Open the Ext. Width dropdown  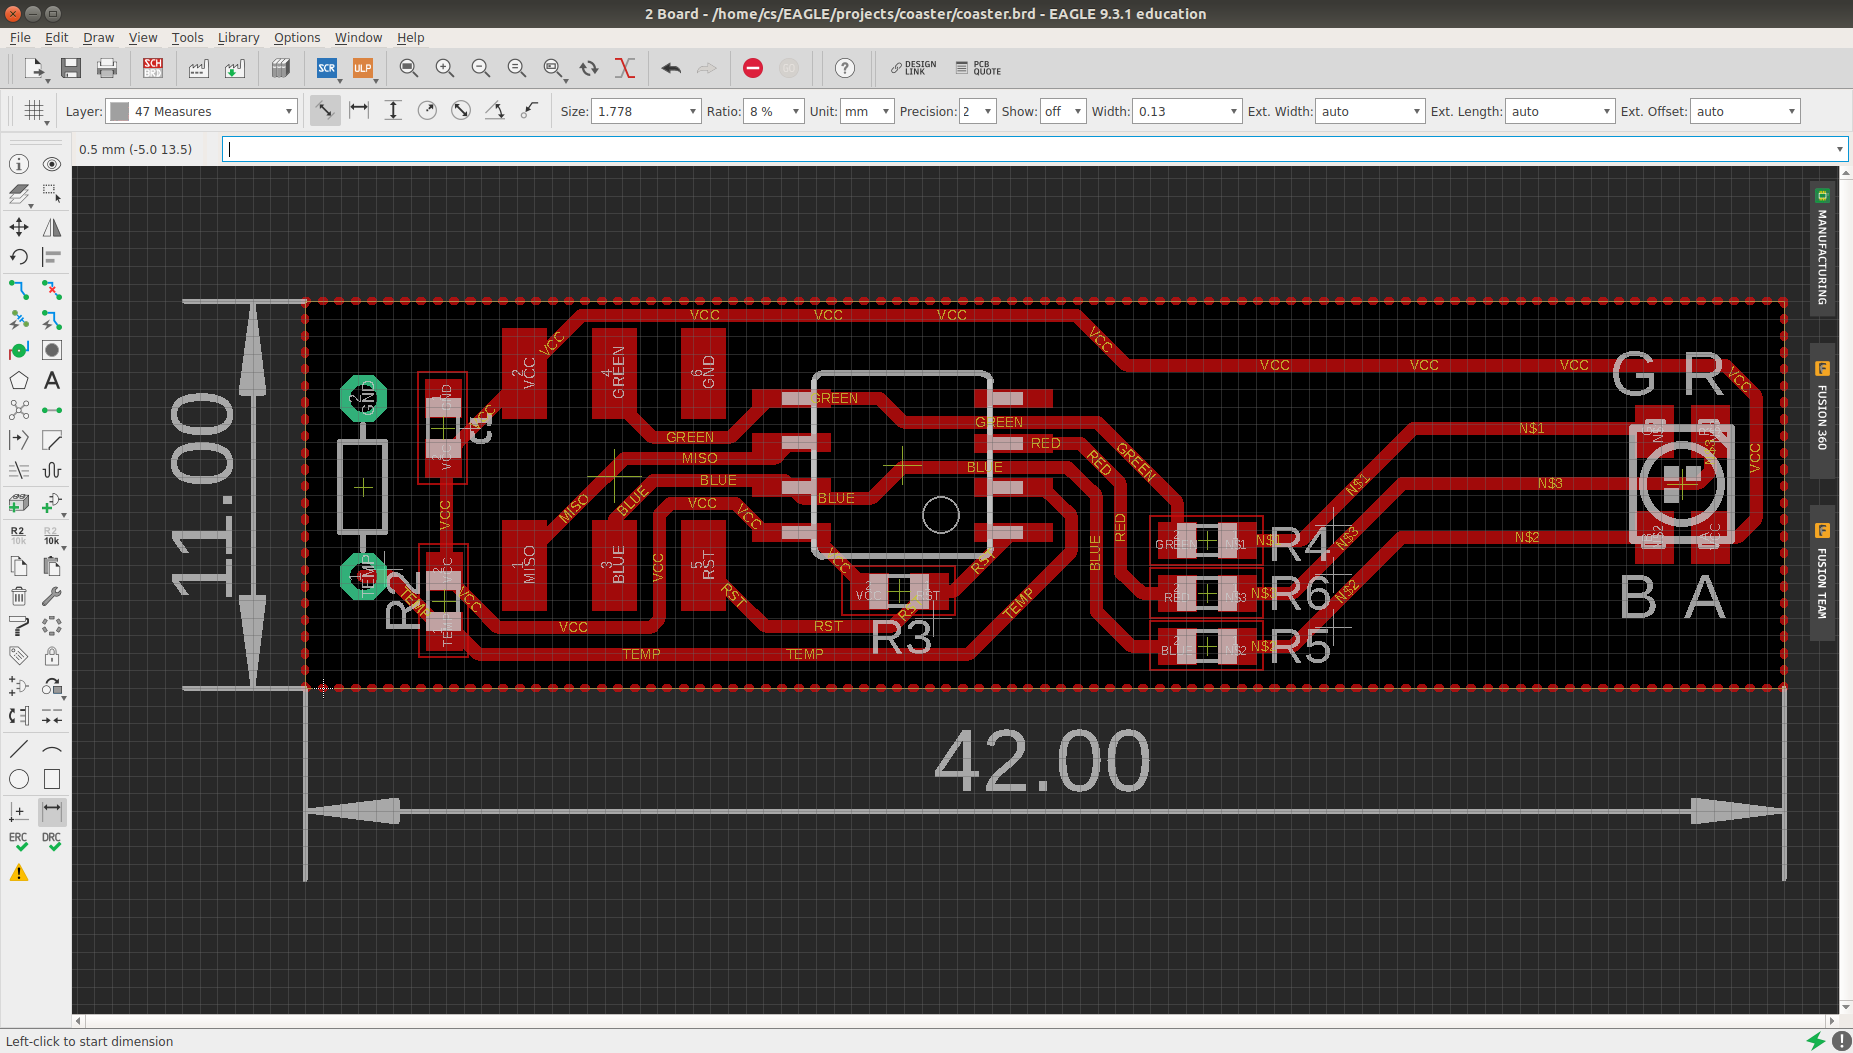click(x=1369, y=111)
